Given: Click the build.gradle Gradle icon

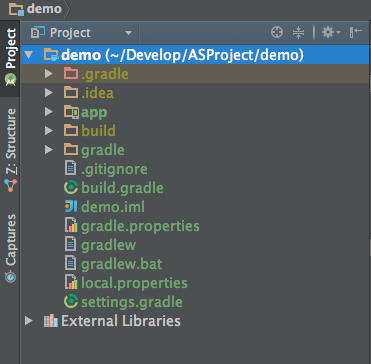Looking at the screenshot, I should point(71,188).
